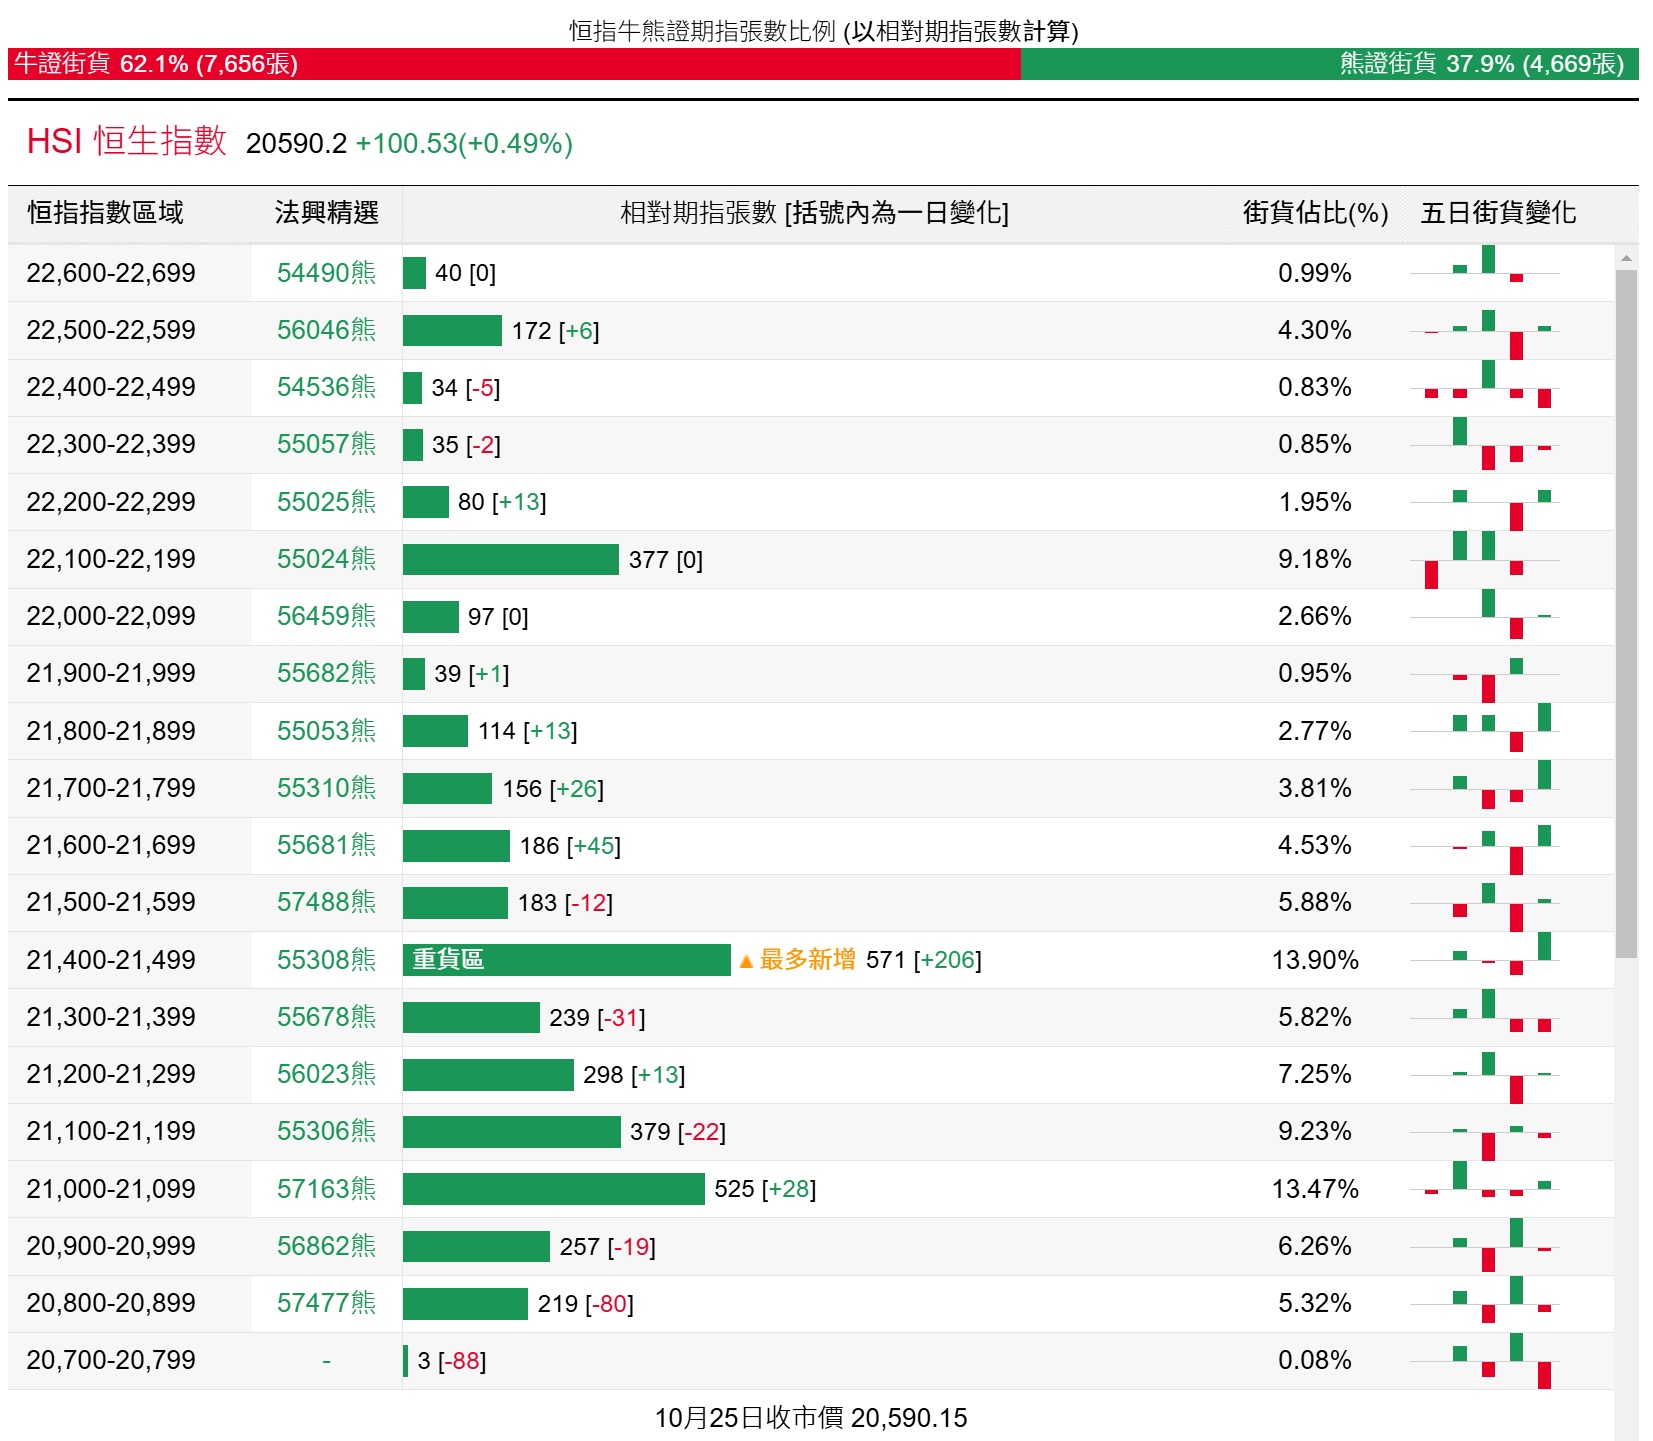Click the red 牛證街貨 62.1% bar
The height and width of the screenshot is (1441, 1653).
coord(514,64)
